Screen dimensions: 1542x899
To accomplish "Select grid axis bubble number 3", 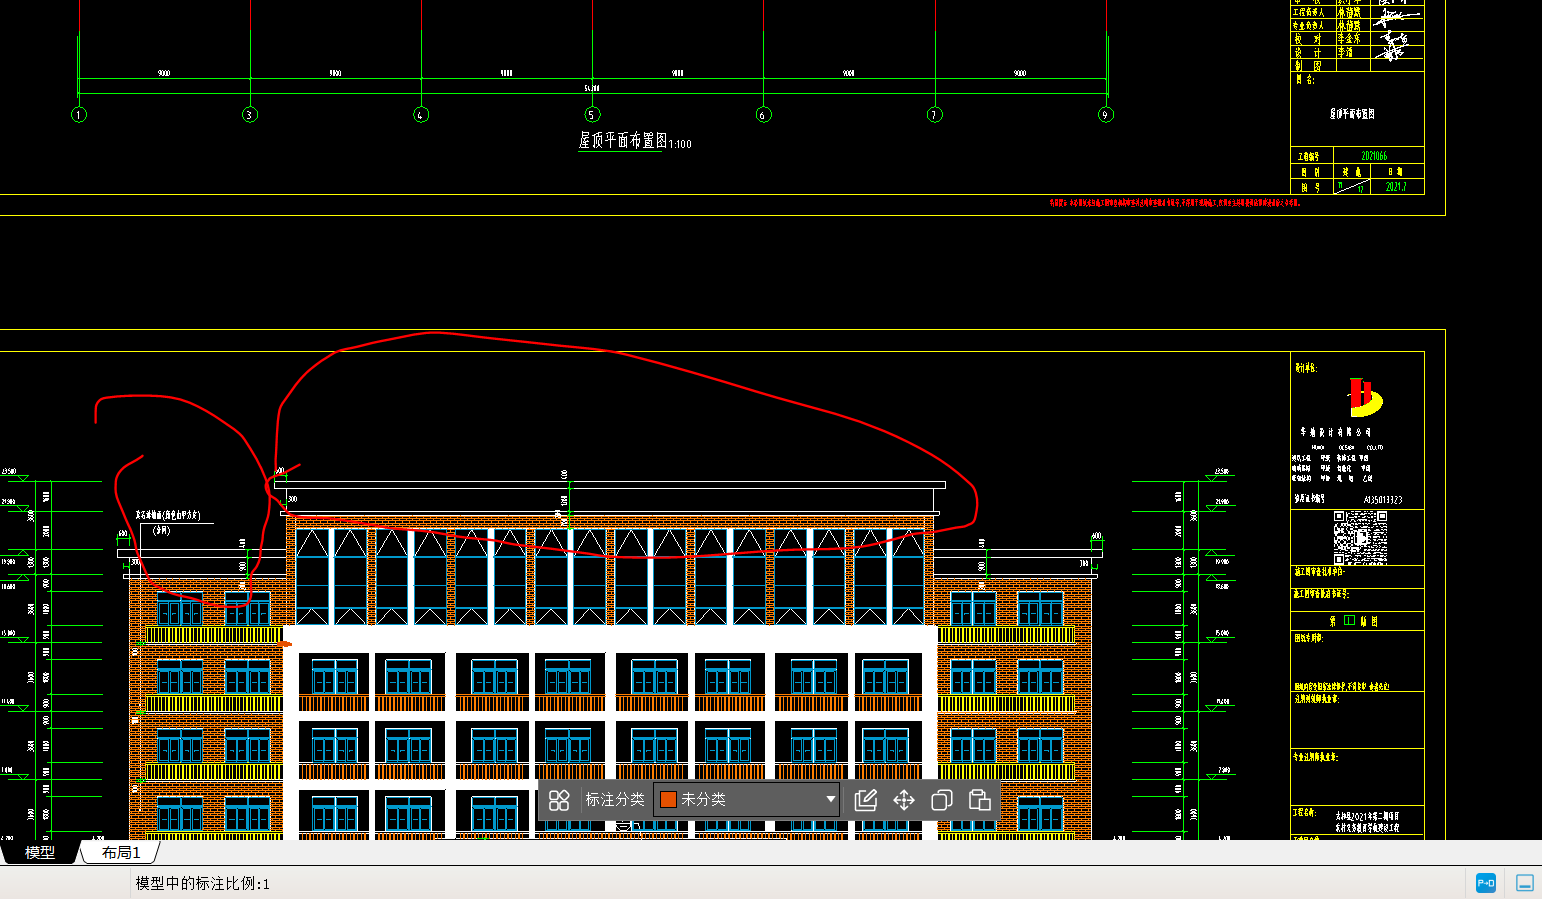I will [x=250, y=114].
